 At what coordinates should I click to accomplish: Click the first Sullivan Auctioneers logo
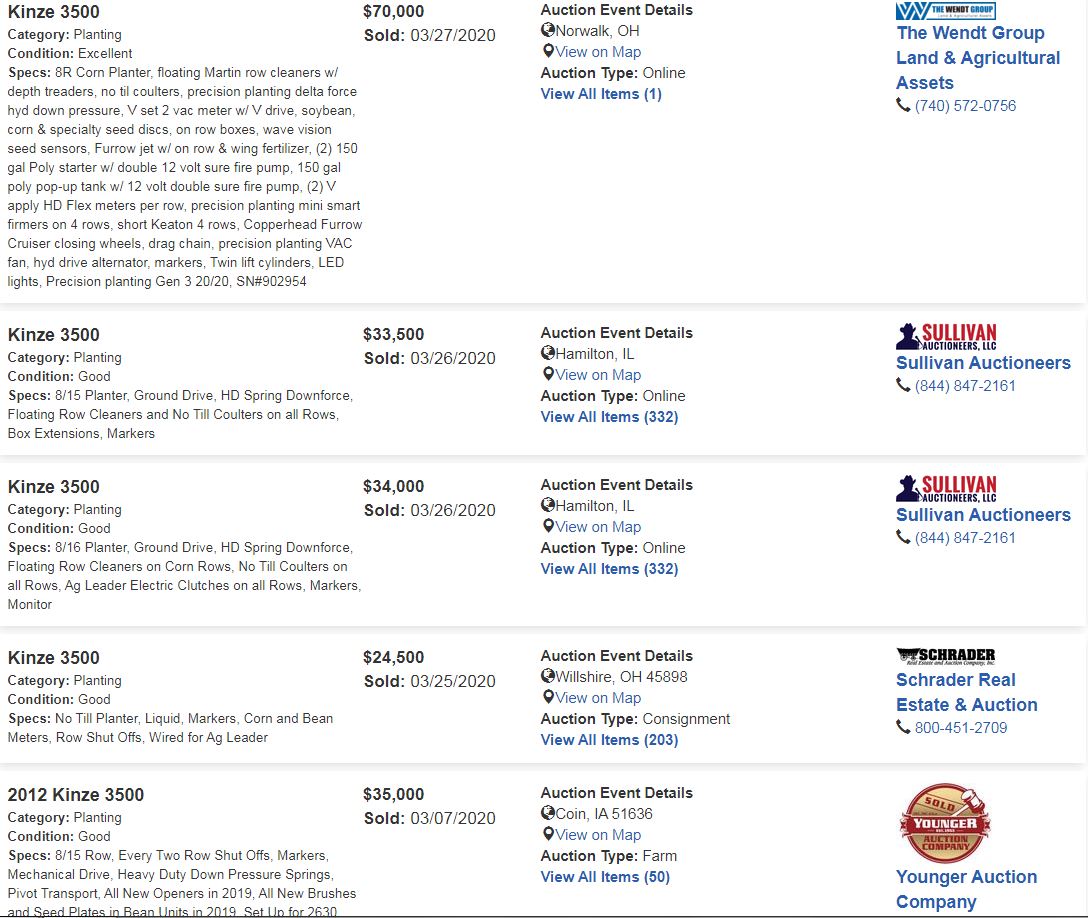pyautogui.click(x=946, y=337)
